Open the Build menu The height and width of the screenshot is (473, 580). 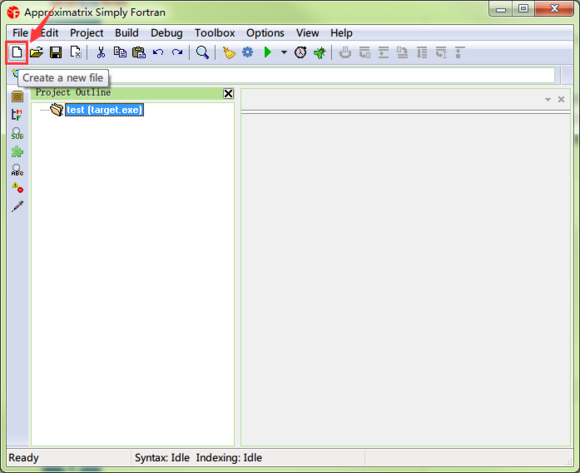(x=127, y=33)
